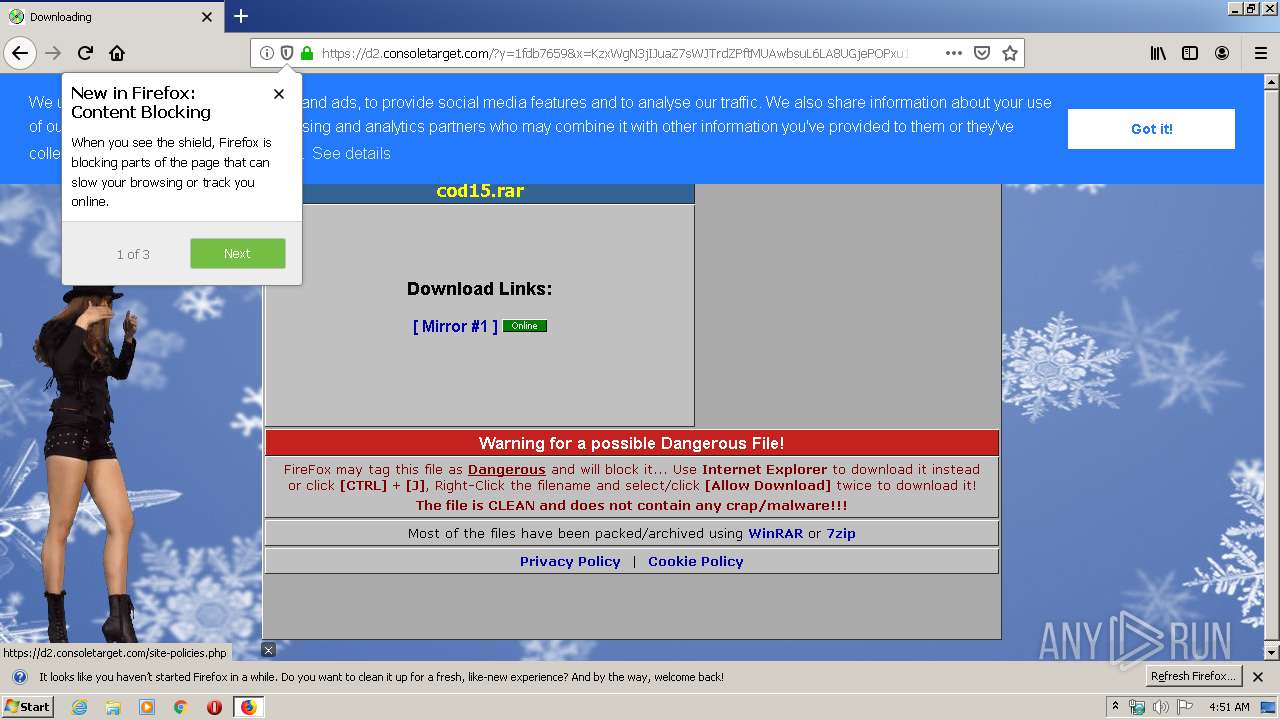Close the bottom ad overlay

click(x=268, y=650)
